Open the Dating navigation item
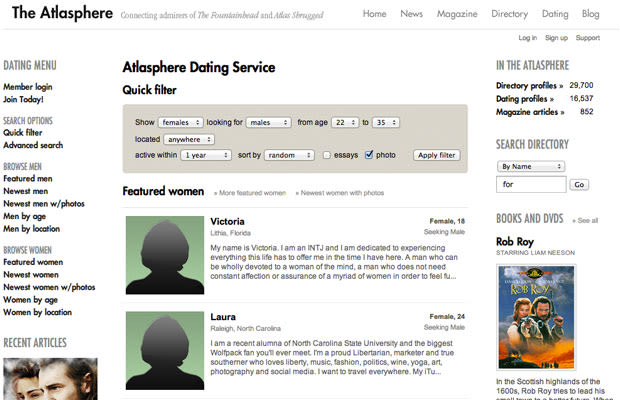Viewport: 620px width, 400px height. click(x=555, y=14)
